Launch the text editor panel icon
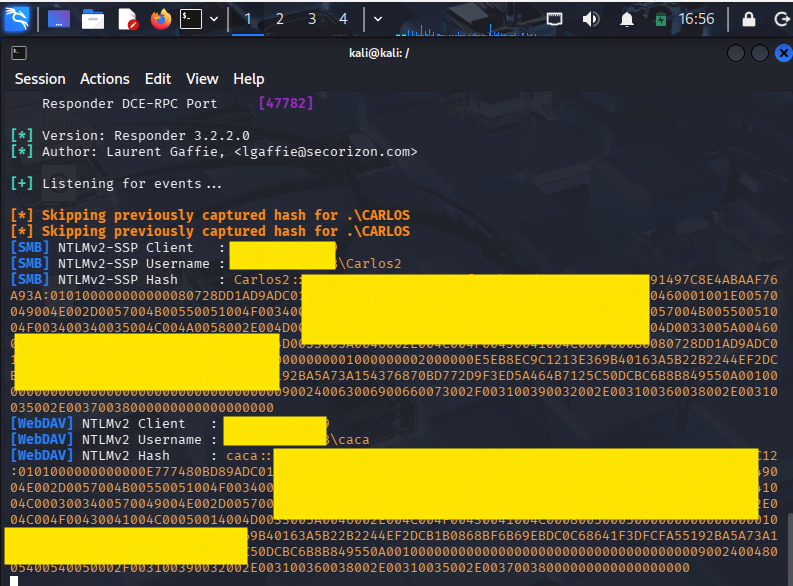793x586 pixels. point(128,20)
